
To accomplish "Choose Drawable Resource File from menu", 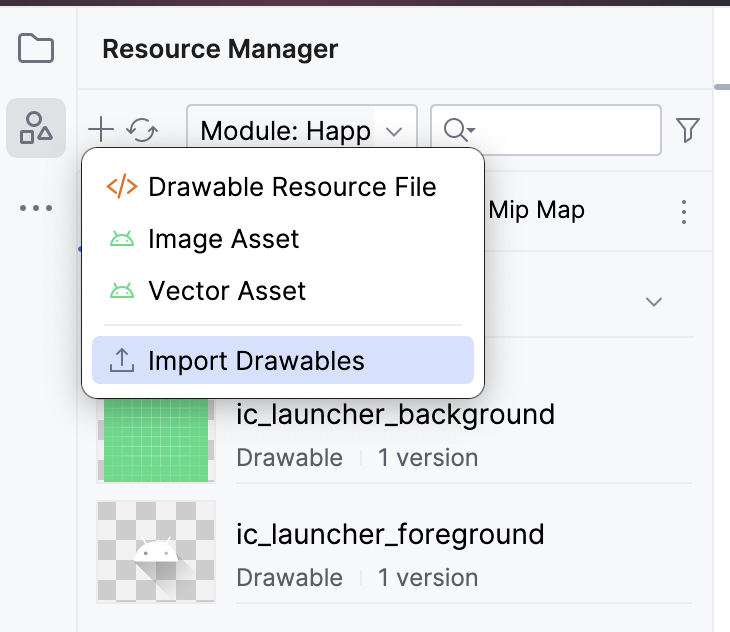I will point(292,187).
